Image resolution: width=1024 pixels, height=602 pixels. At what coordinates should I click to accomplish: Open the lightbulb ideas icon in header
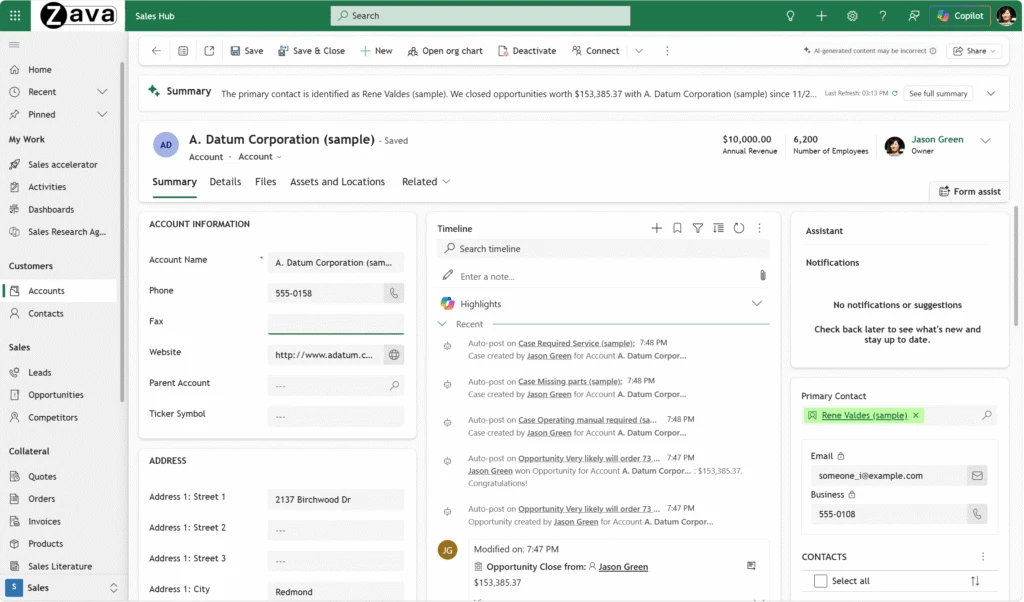point(790,16)
